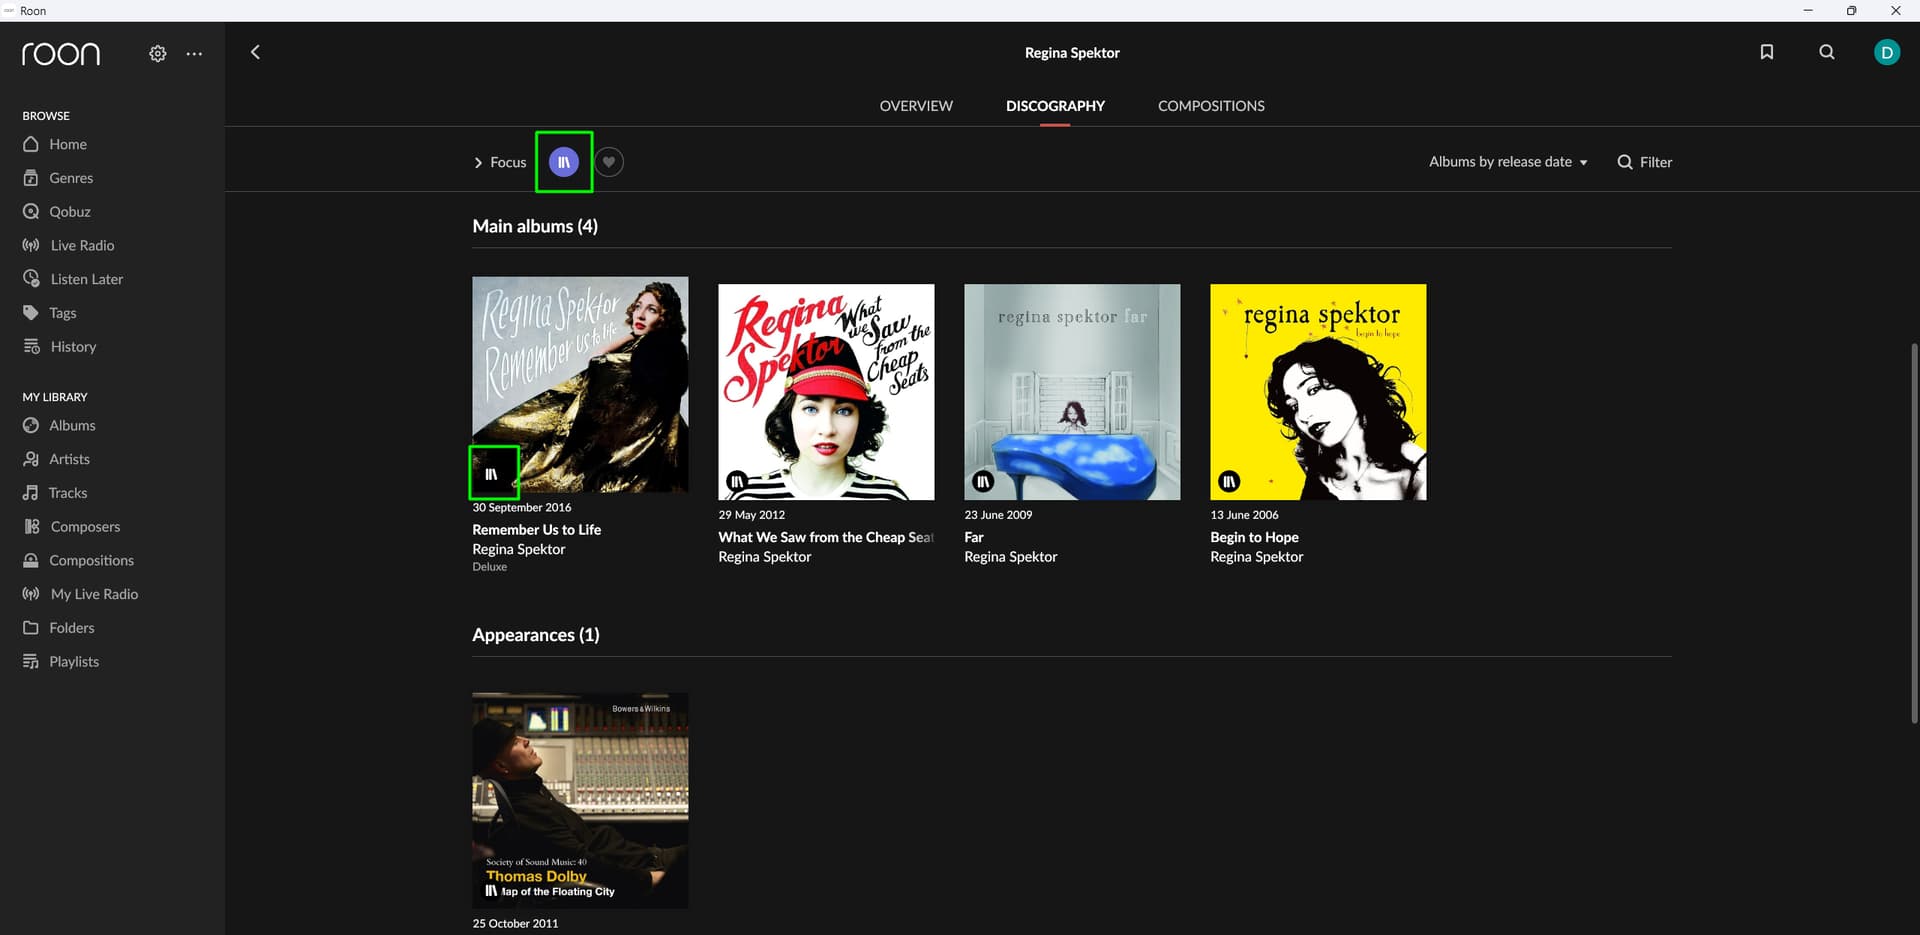
Task: Click Regina Spektor page title
Action: (x=1072, y=53)
